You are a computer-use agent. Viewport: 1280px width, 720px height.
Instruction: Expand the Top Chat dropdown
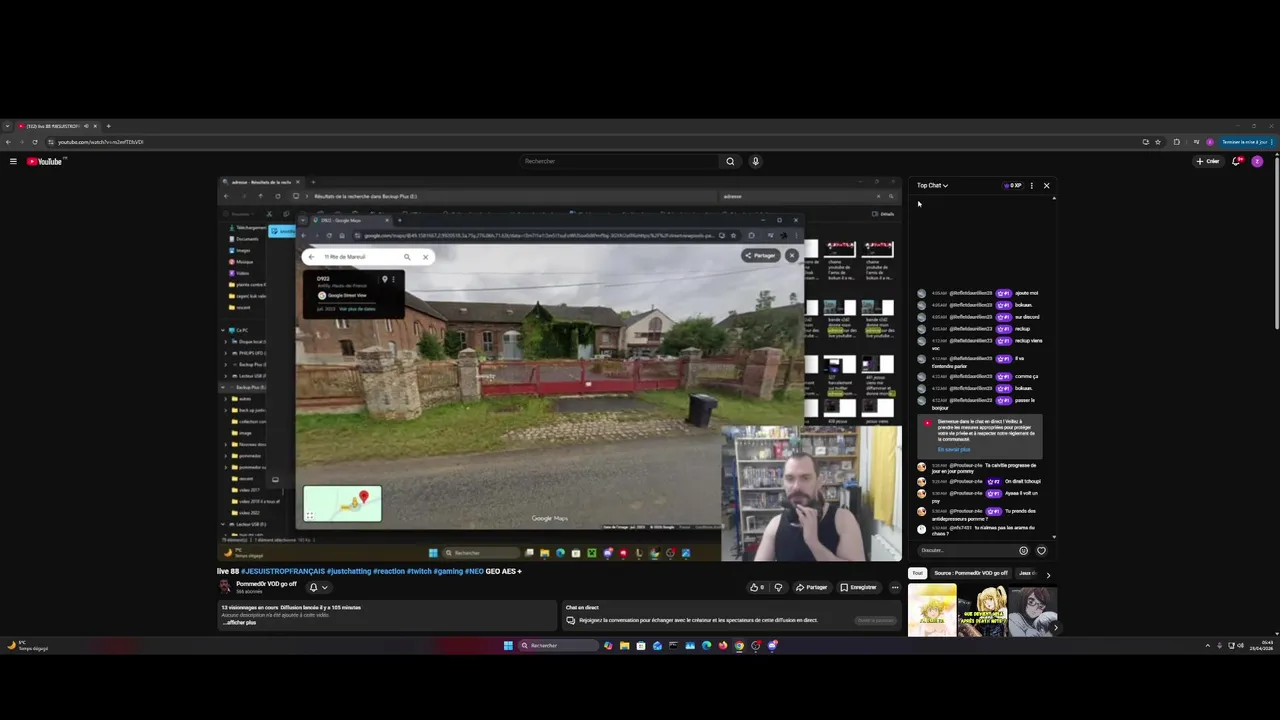932,185
